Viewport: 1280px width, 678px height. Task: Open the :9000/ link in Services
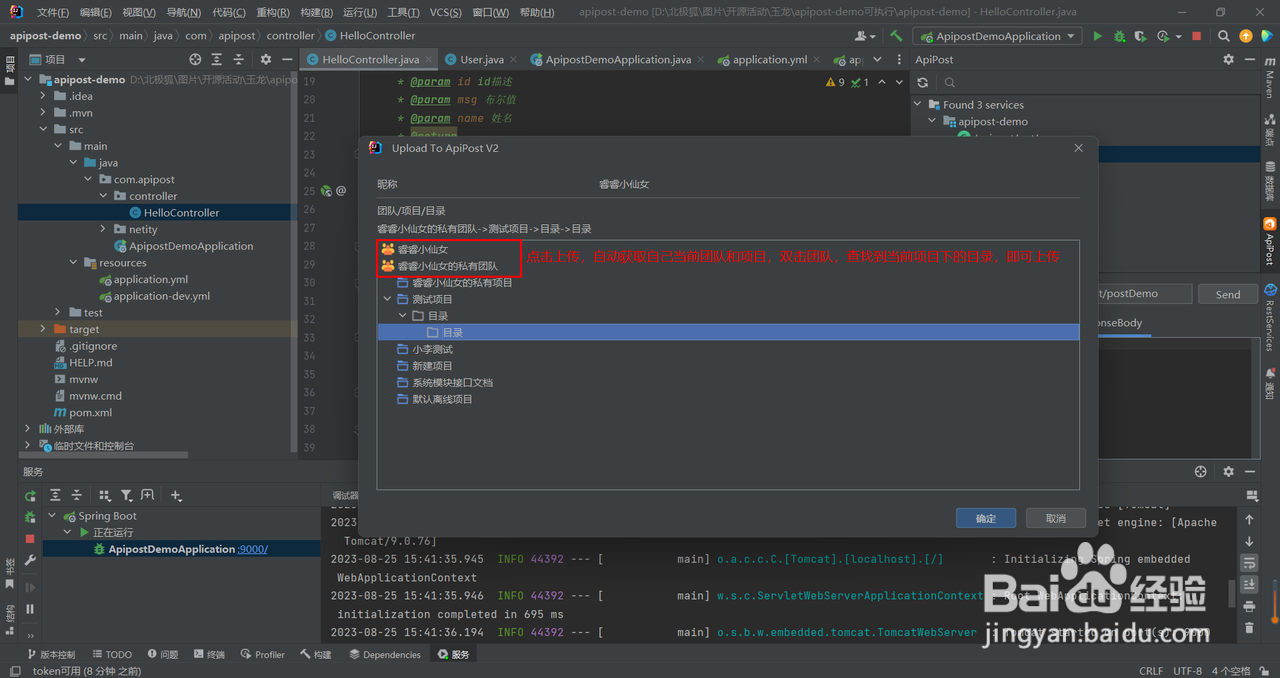coord(252,549)
